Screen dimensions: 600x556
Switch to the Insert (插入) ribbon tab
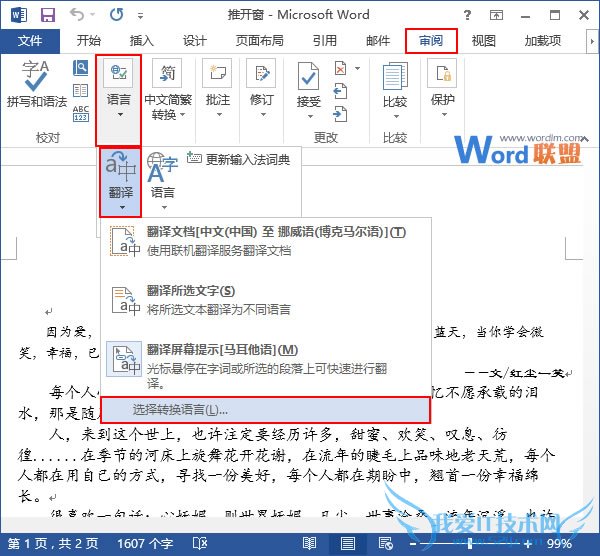[142, 41]
